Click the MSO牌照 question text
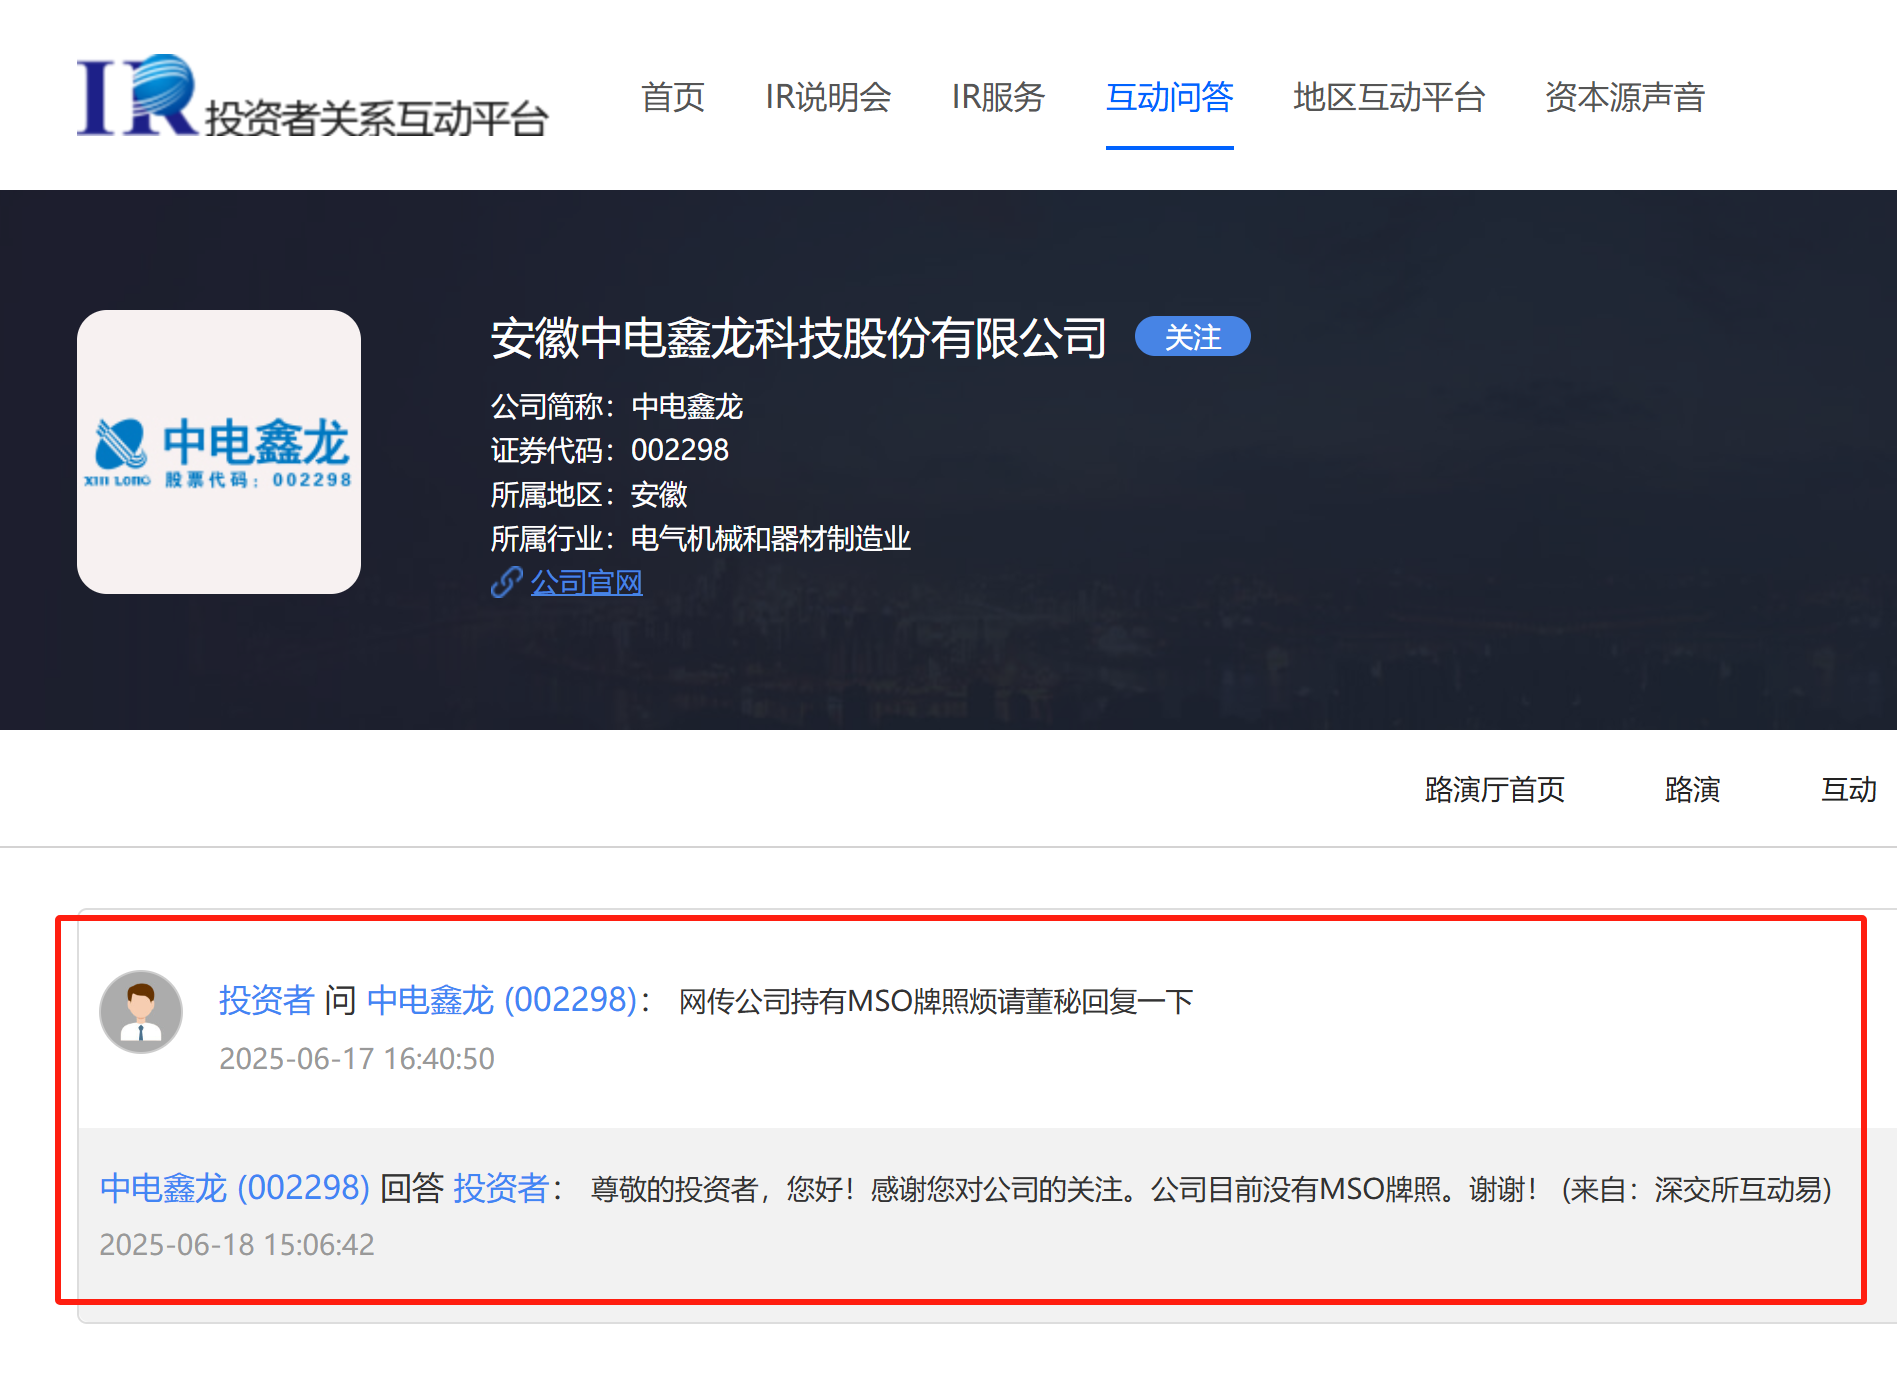The image size is (1897, 1379). click(935, 1001)
